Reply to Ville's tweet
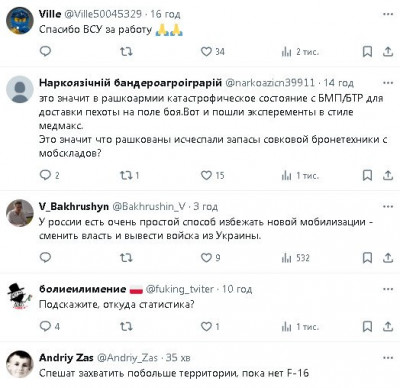Screen dimensions: 400x388 (45, 51)
